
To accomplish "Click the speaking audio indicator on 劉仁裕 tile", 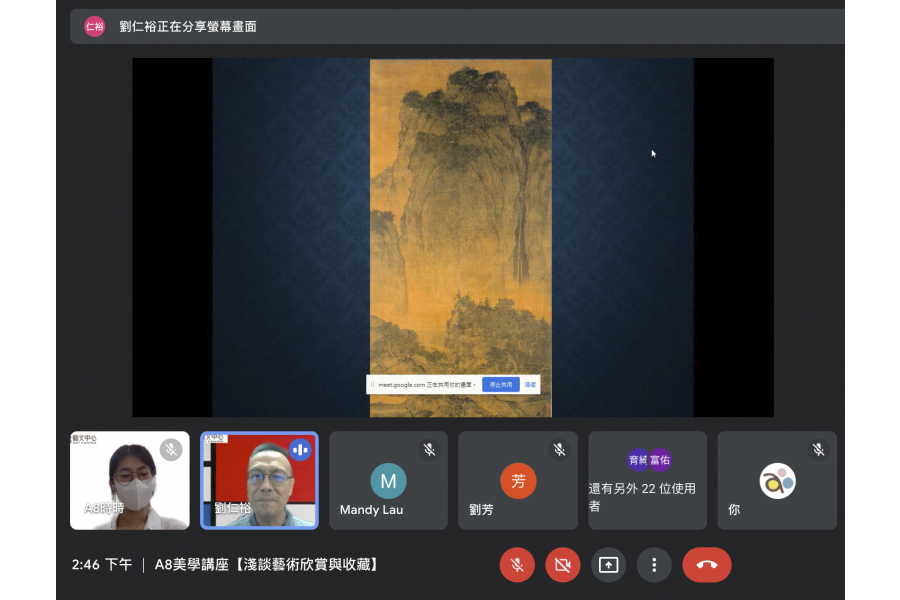I will pos(300,450).
